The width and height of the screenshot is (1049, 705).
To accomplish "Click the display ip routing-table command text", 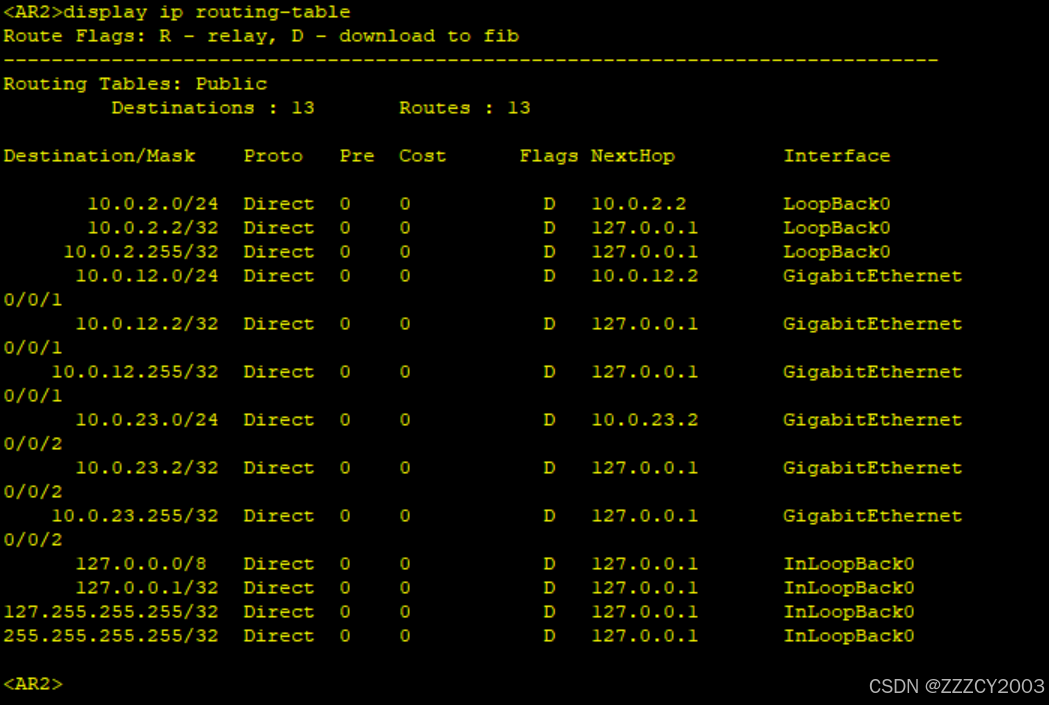I will (206, 12).
